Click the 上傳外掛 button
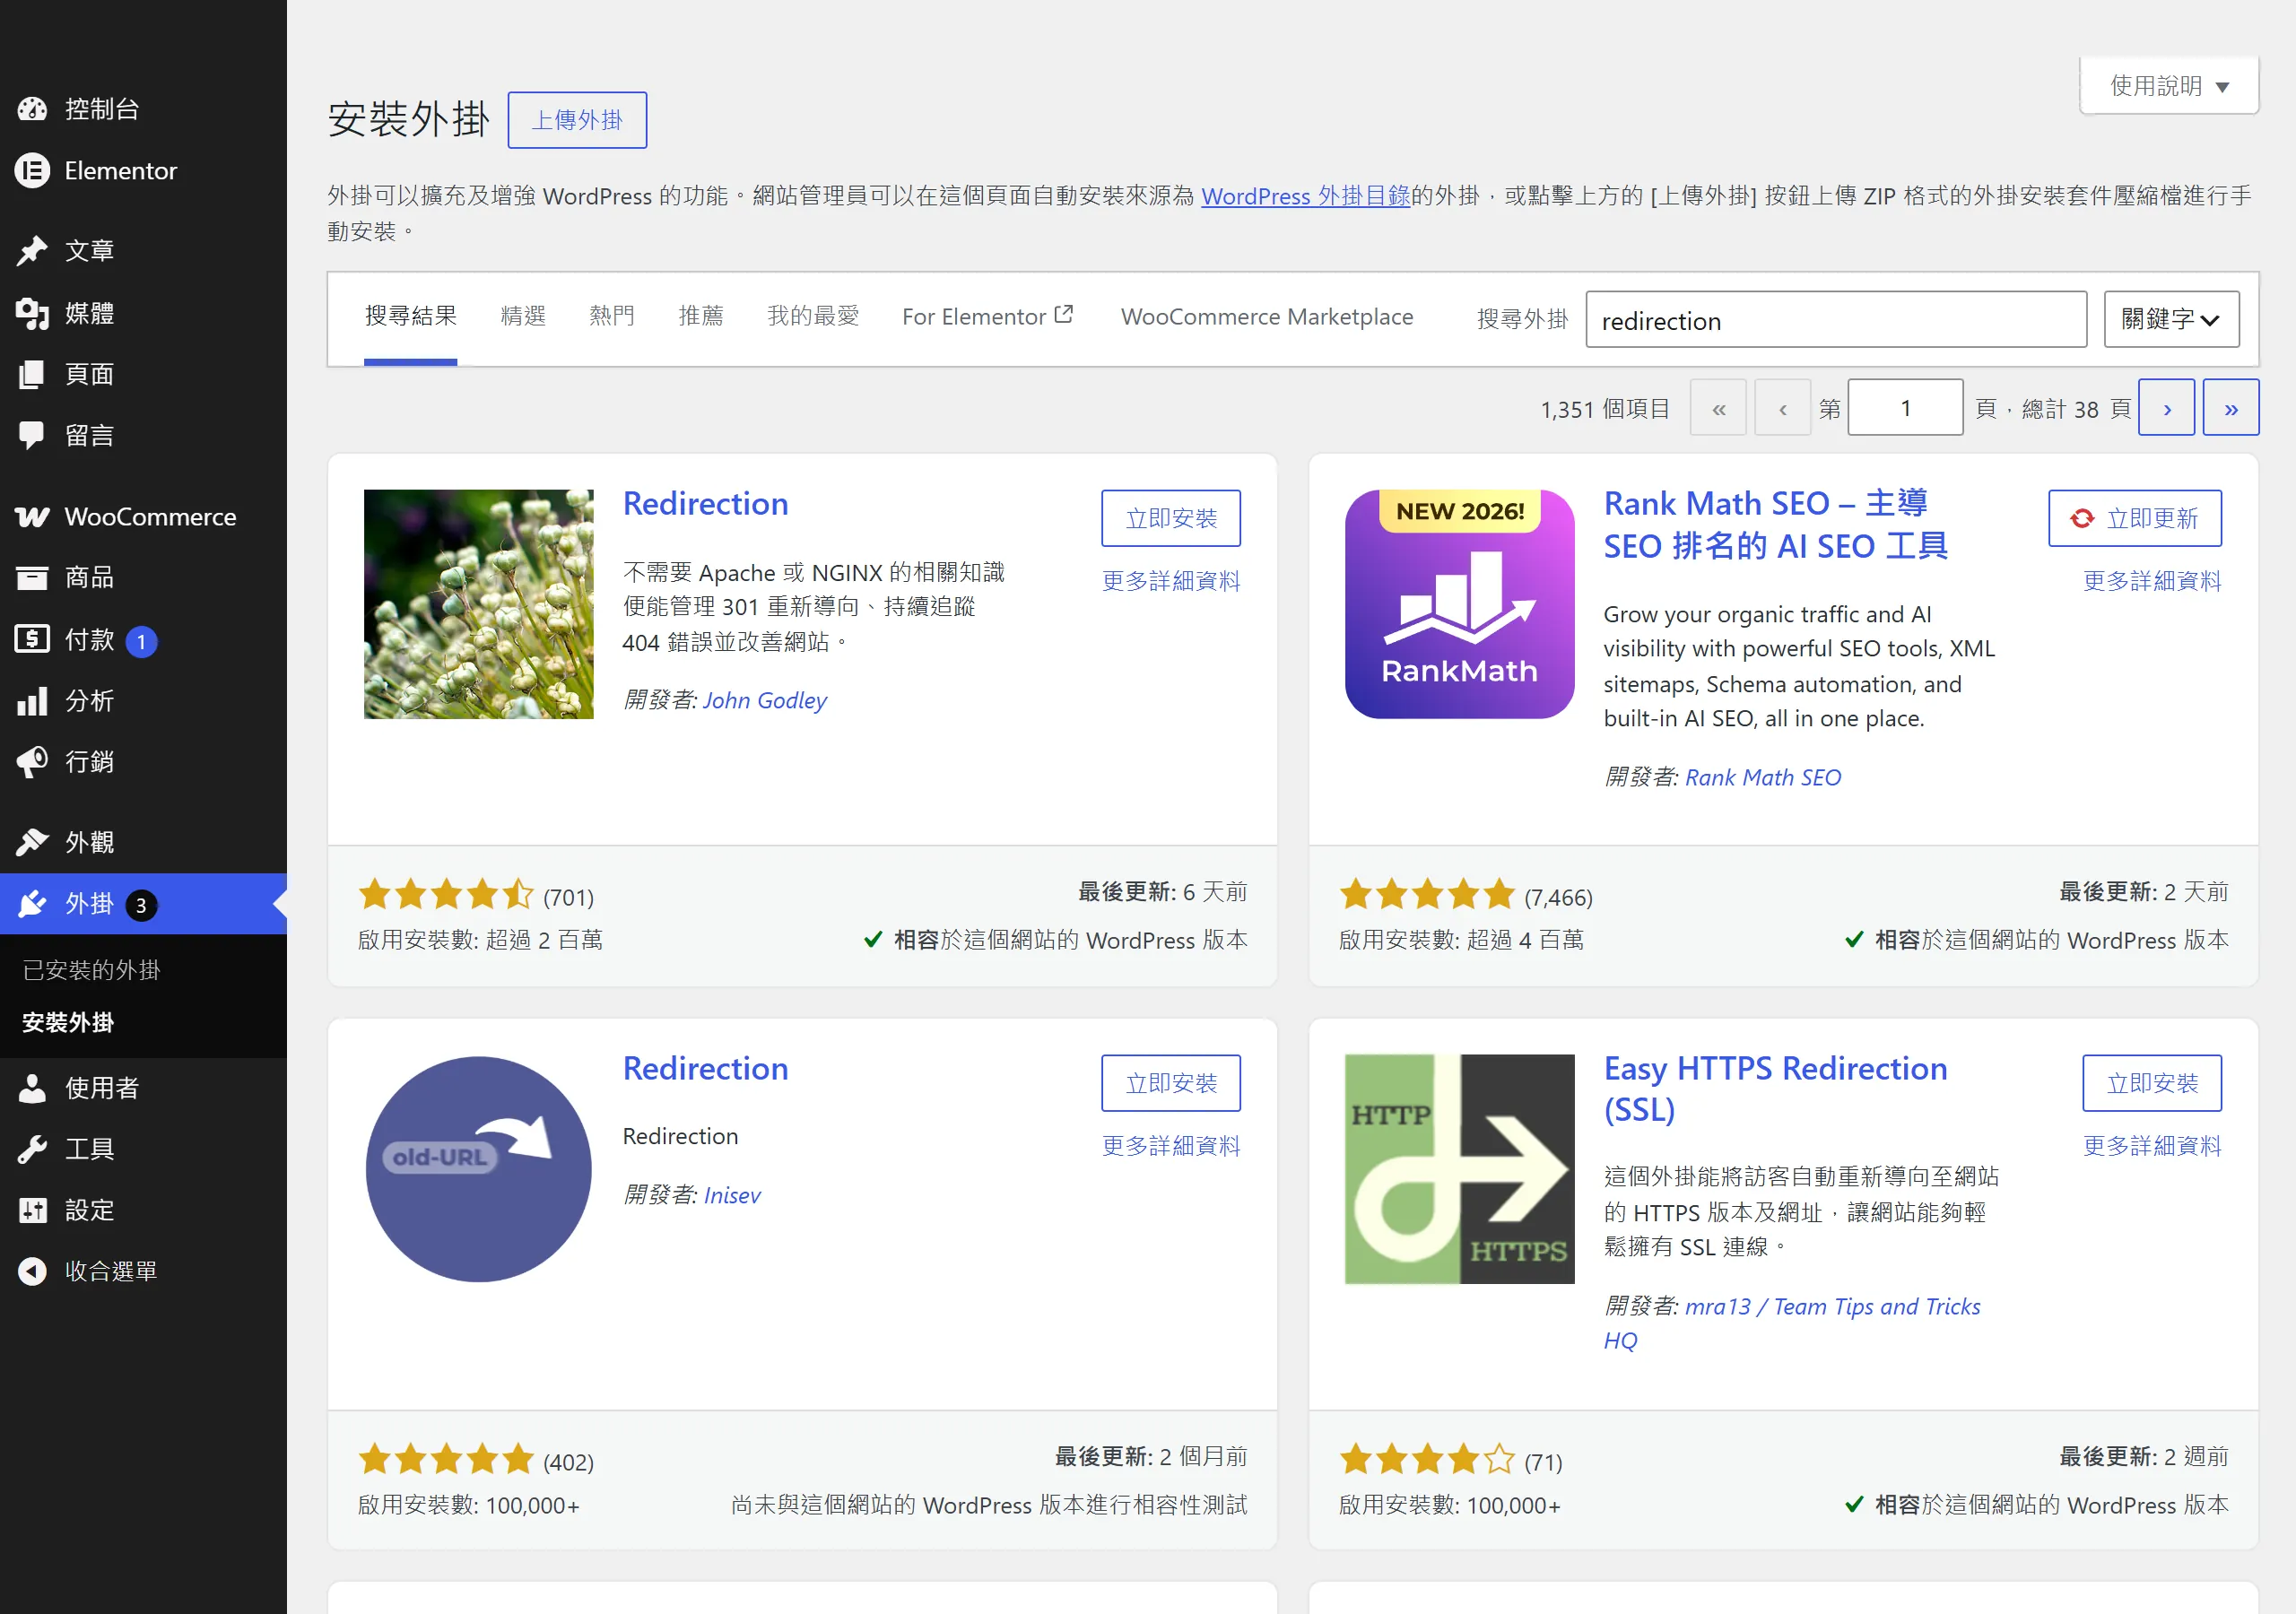The image size is (2296, 1614). pyautogui.click(x=577, y=120)
